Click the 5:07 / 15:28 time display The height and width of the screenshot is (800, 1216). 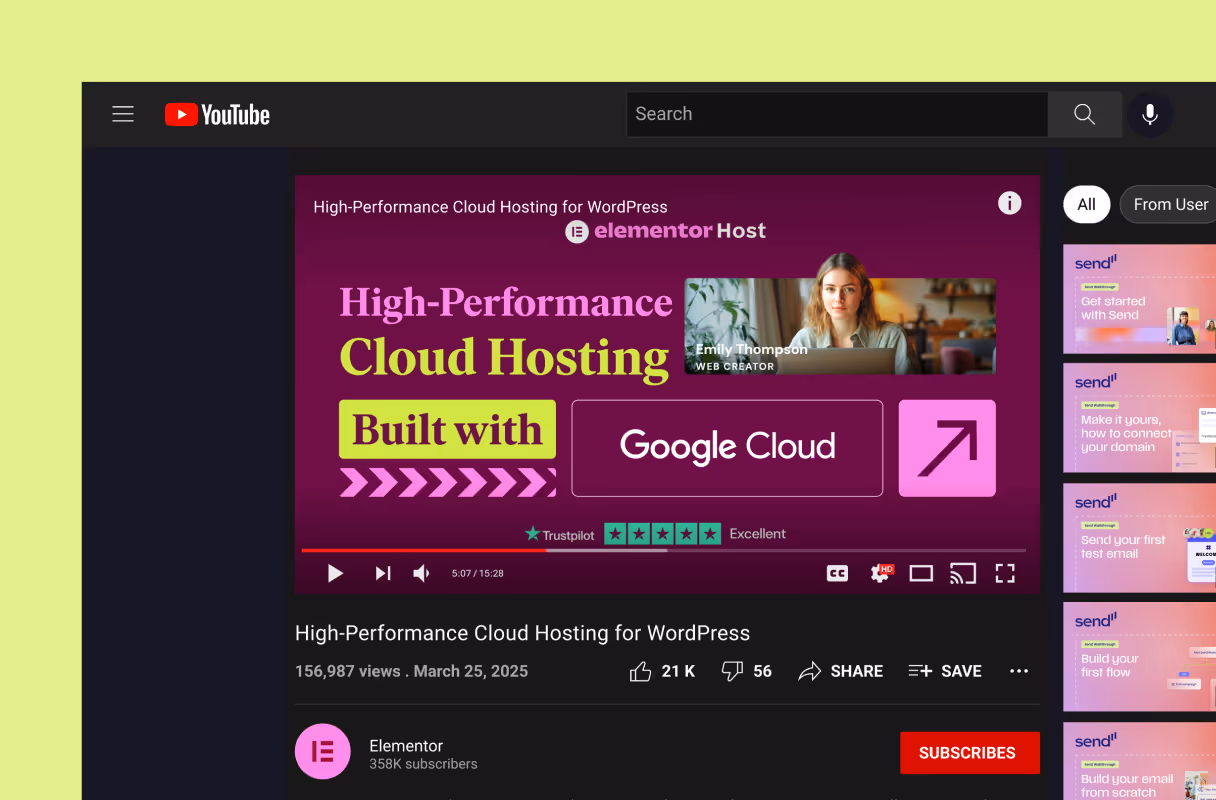click(x=477, y=574)
